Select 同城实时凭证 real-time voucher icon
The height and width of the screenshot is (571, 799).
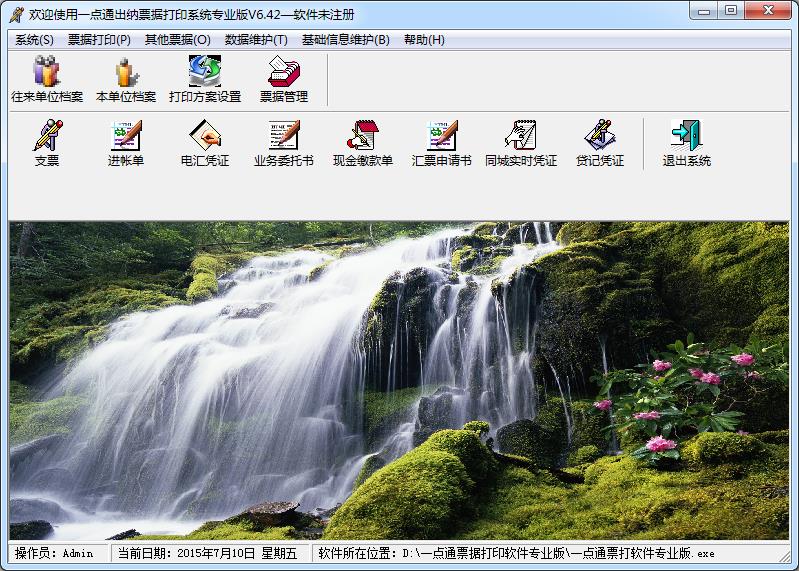pyautogui.click(x=520, y=143)
